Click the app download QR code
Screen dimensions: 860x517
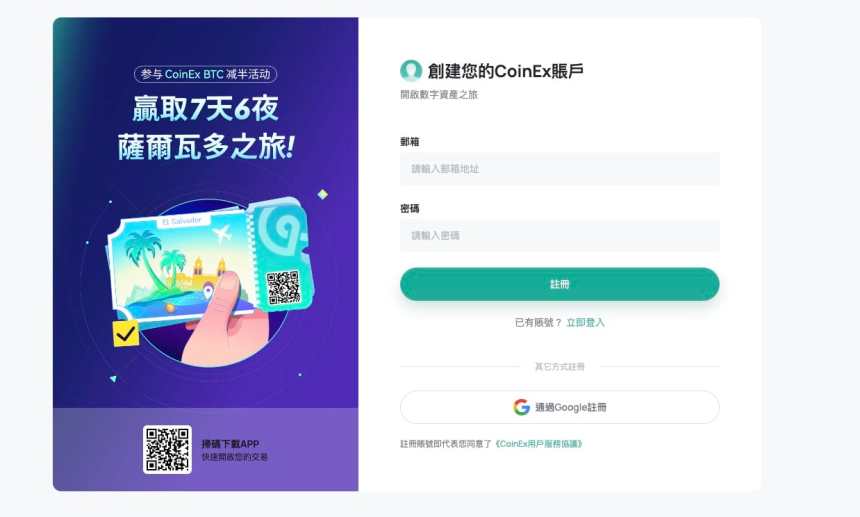point(167,449)
